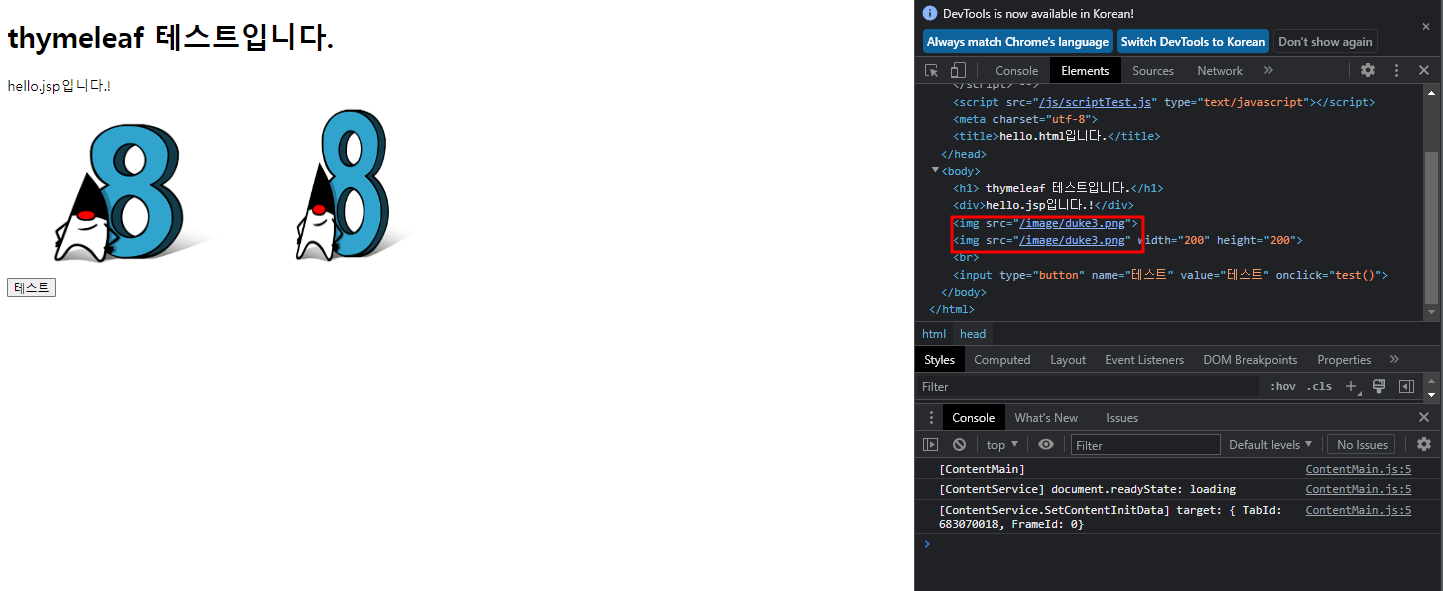
Task: Click Always match Chrome's language button
Action: tap(1017, 41)
